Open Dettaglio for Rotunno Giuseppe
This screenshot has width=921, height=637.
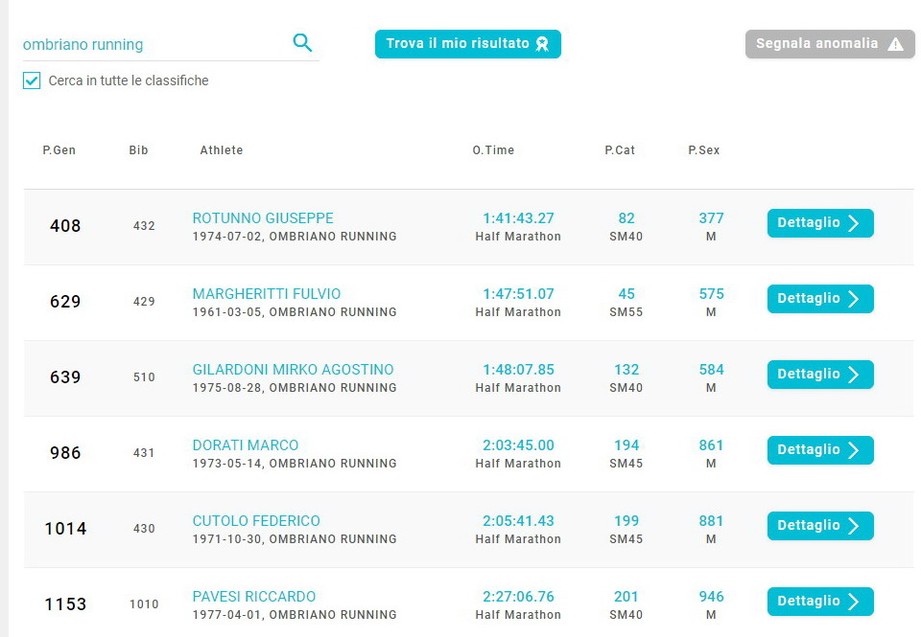820,223
